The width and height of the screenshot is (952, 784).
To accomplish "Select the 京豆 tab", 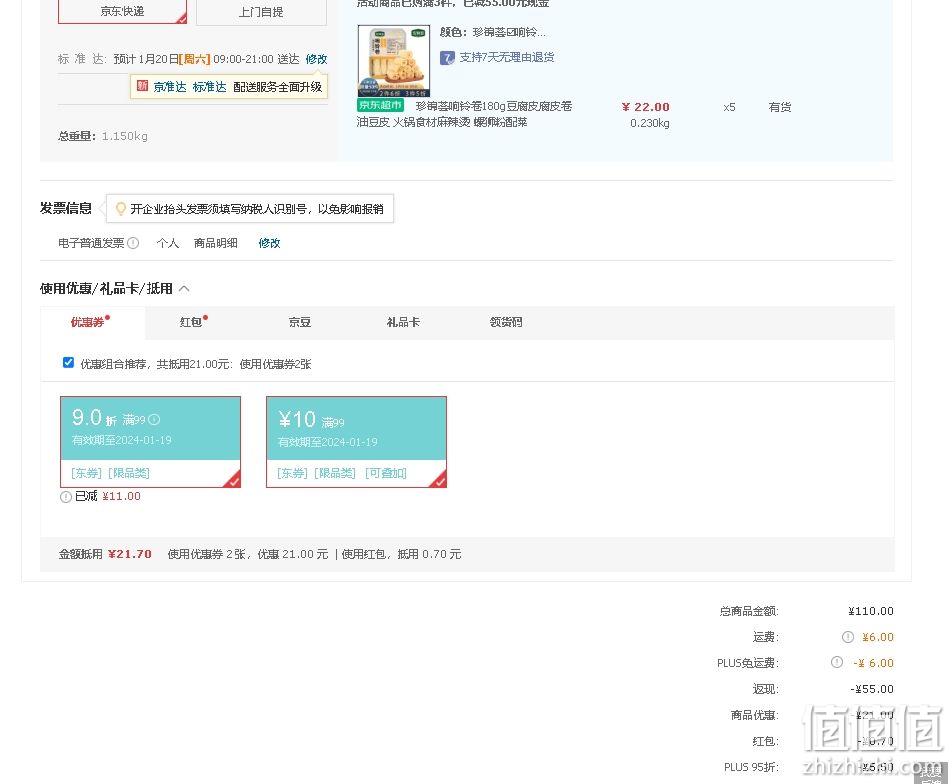I will (x=300, y=322).
